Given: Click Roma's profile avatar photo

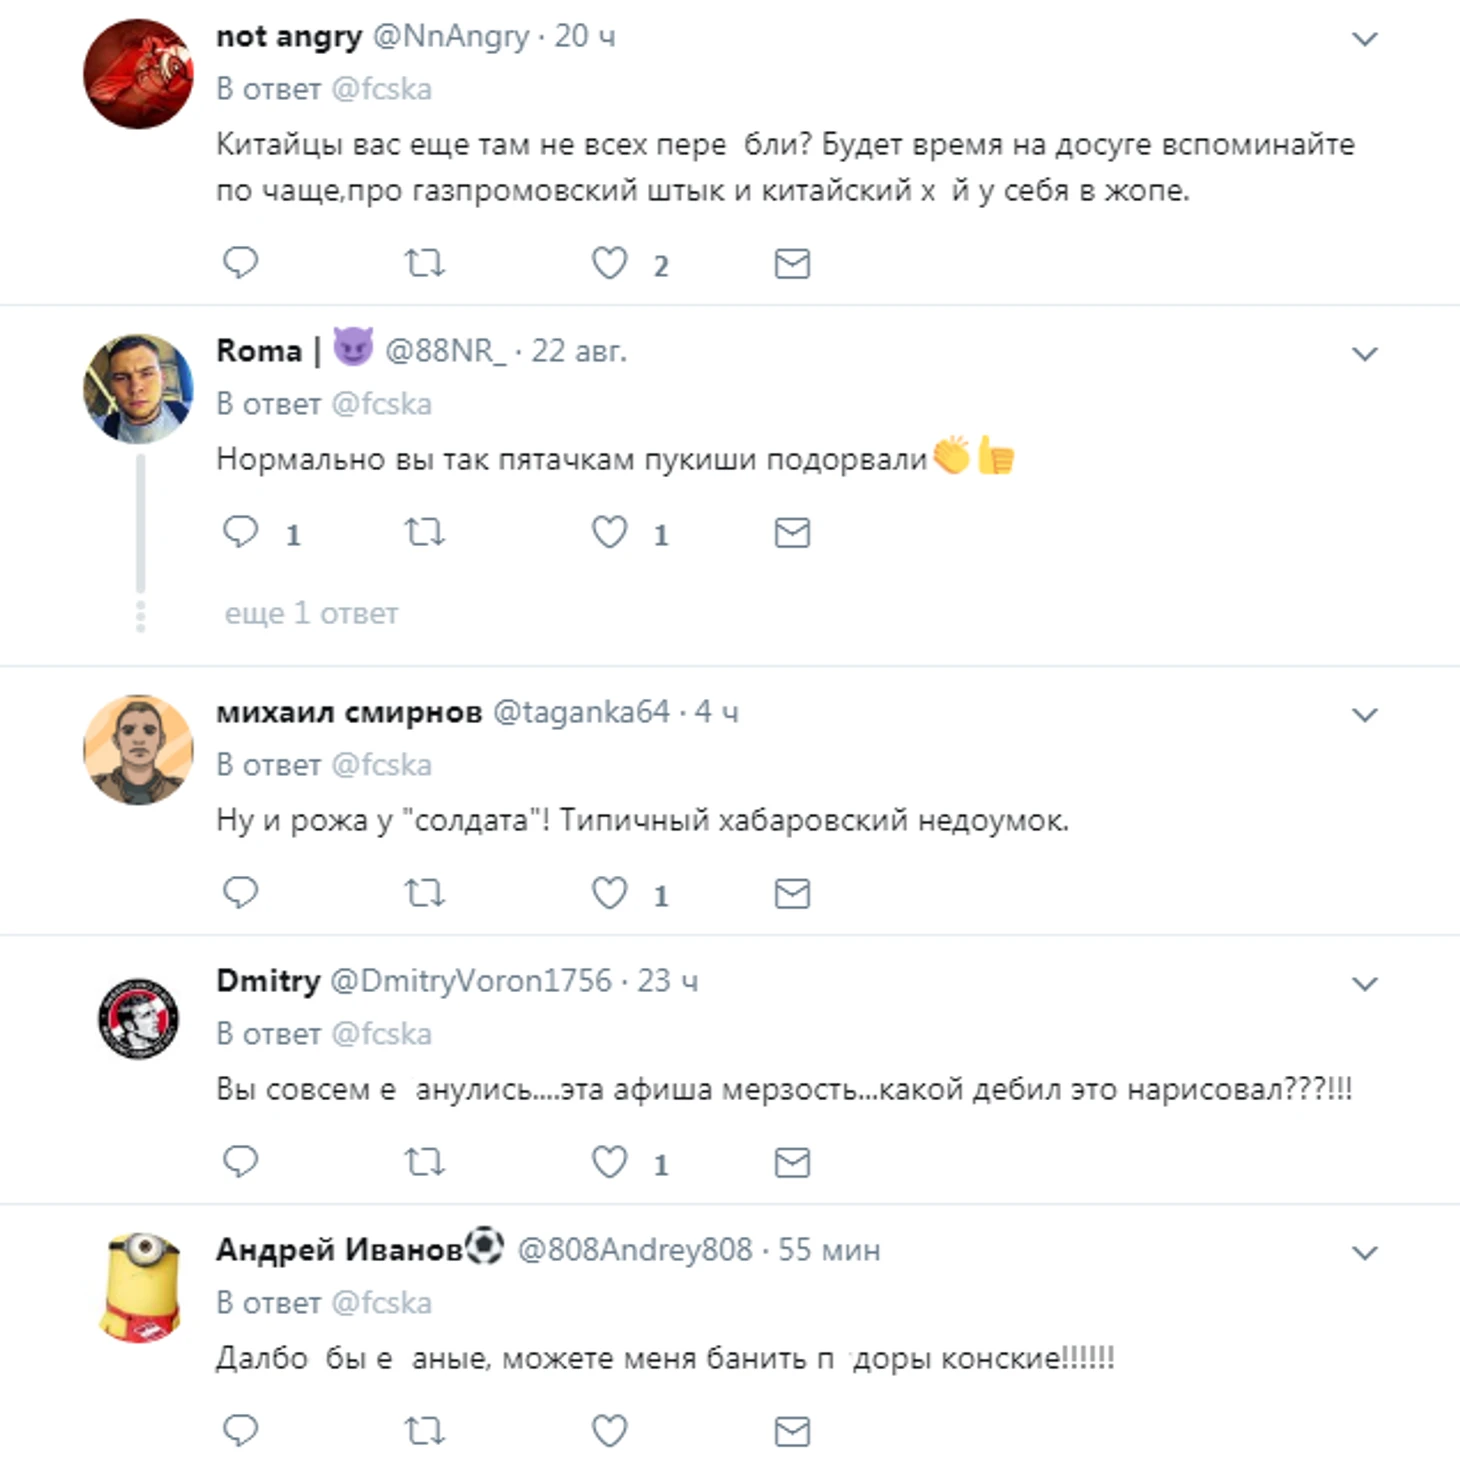Looking at the screenshot, I should click(x=138, y=389).
